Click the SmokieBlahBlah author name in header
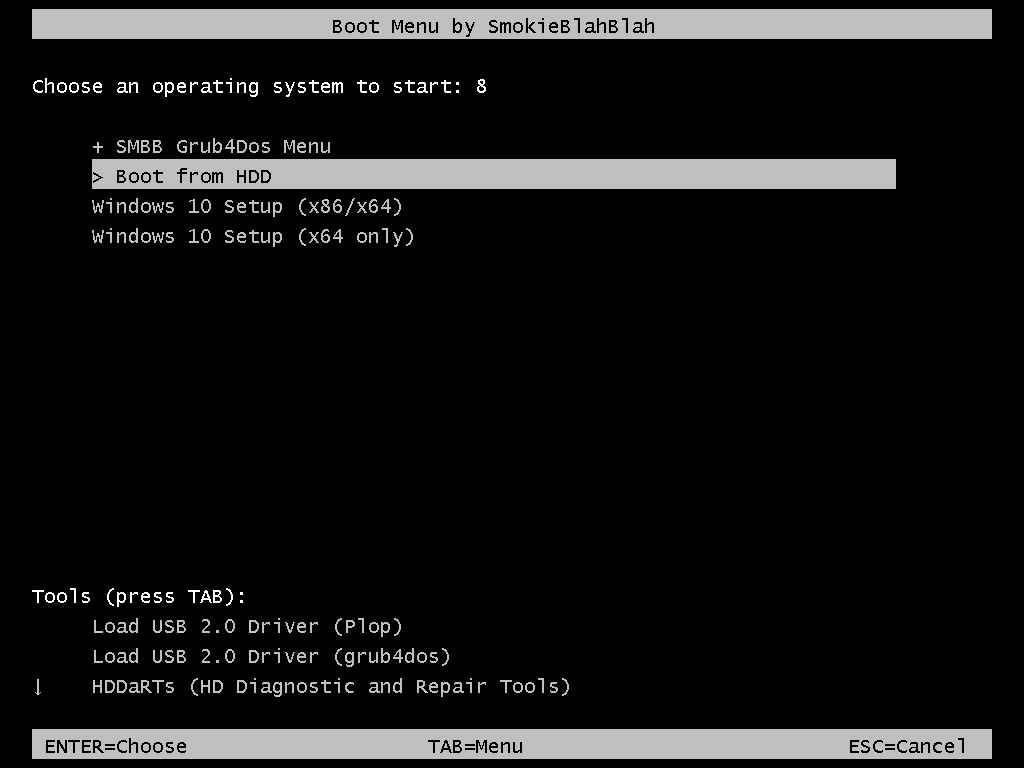Viewport: 1024px width, 768px height. (571, 26)
